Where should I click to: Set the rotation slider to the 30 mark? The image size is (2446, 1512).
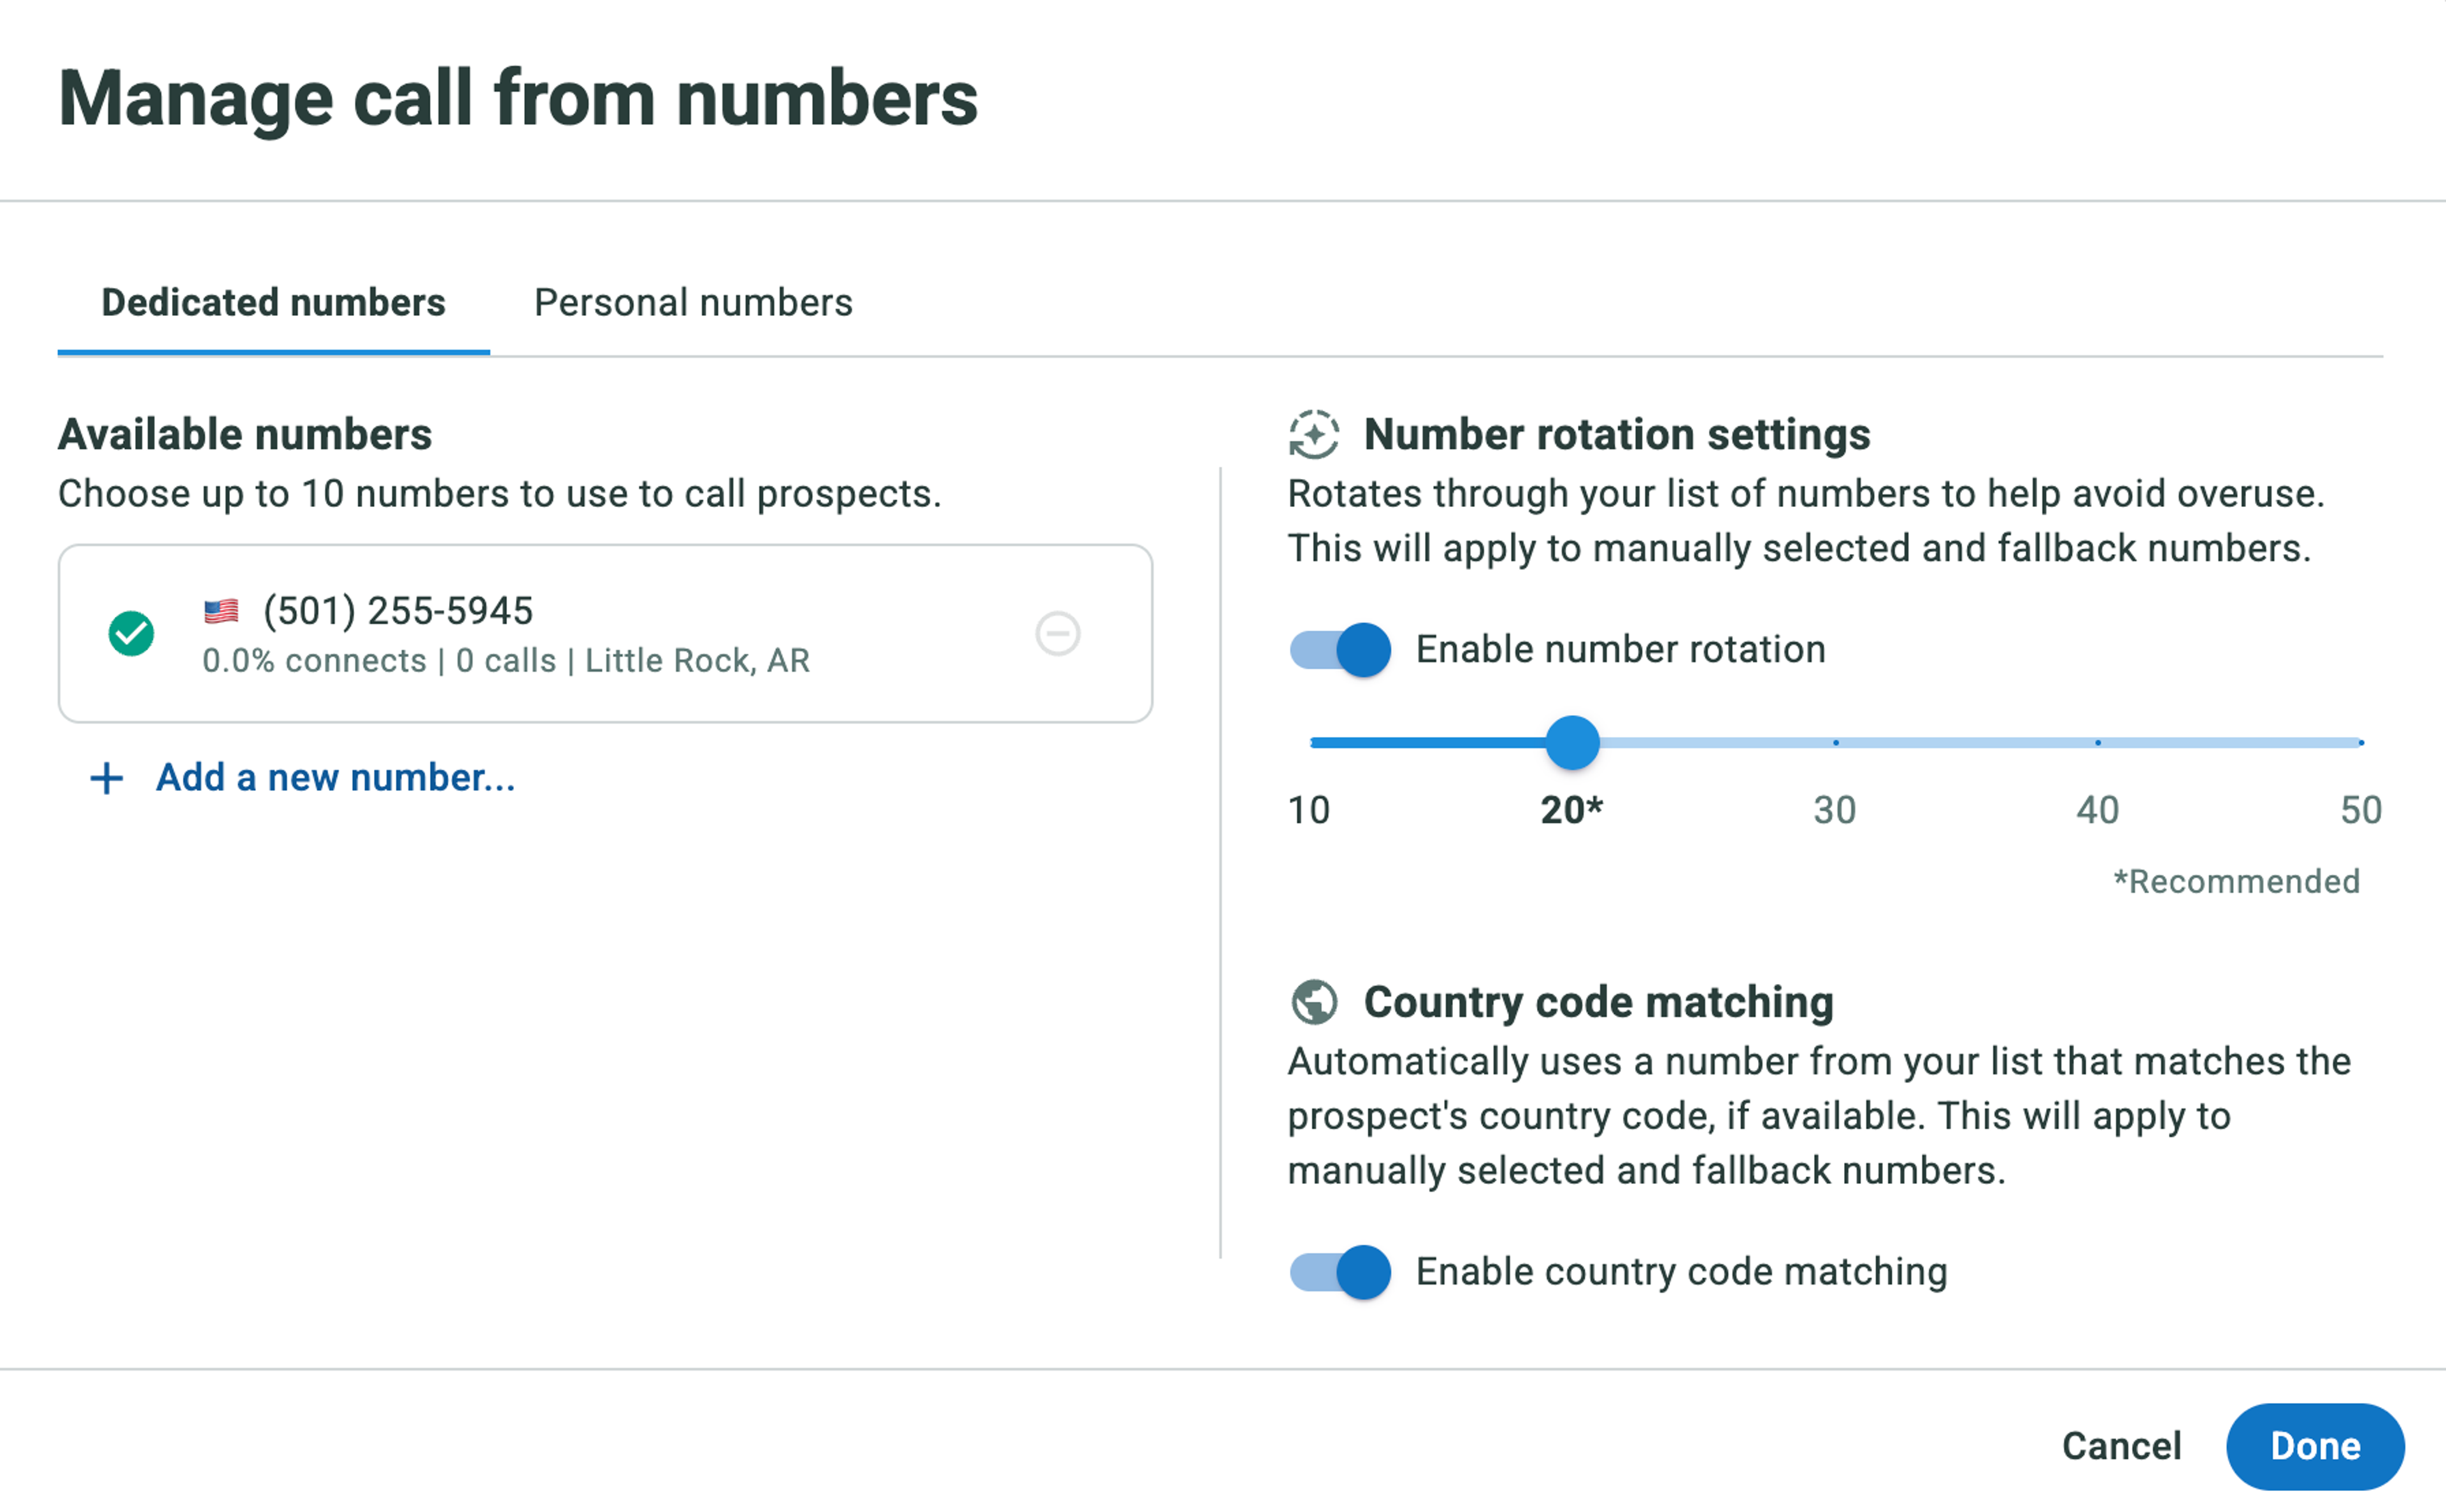[x=1835, y=742]
